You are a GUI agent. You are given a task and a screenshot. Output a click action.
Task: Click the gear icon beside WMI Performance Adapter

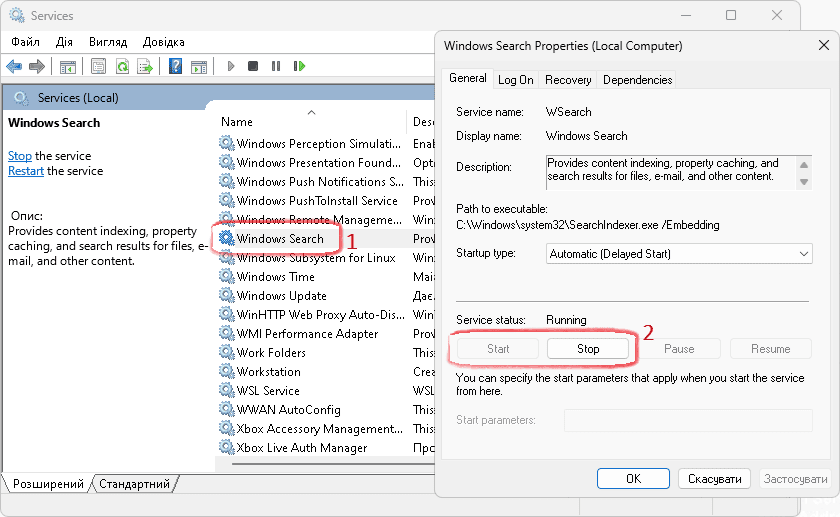(227, 333)
